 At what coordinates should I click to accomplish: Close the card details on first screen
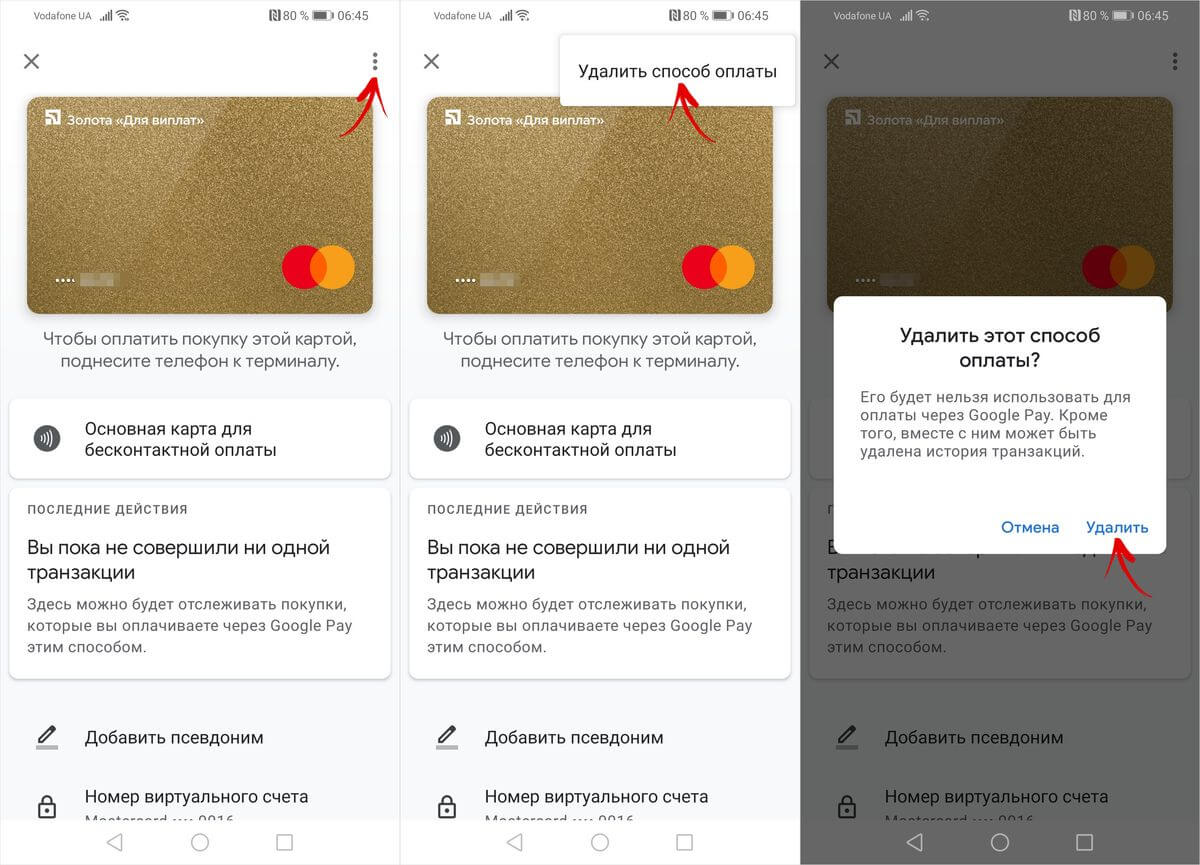point(32,61)
